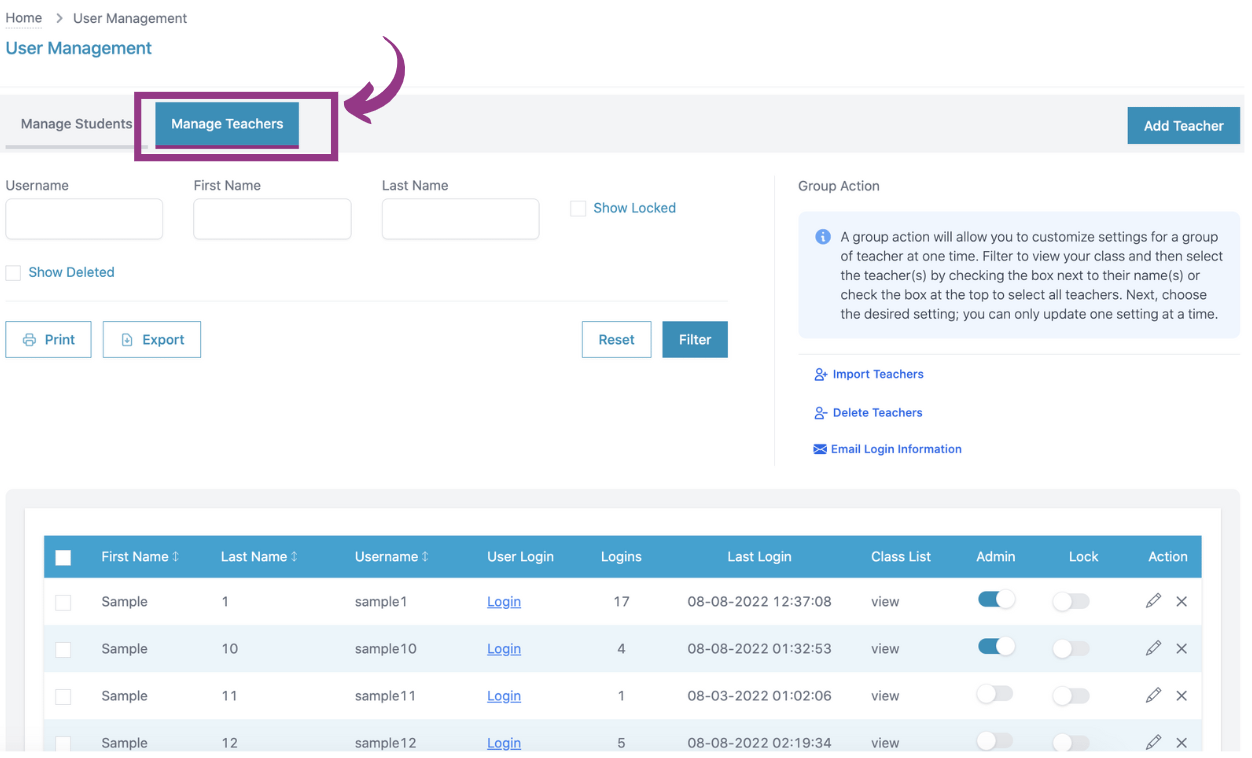1252x758 pixels.
Task: Focus the Last Name filter field
Action: click(x=460, y=219)
